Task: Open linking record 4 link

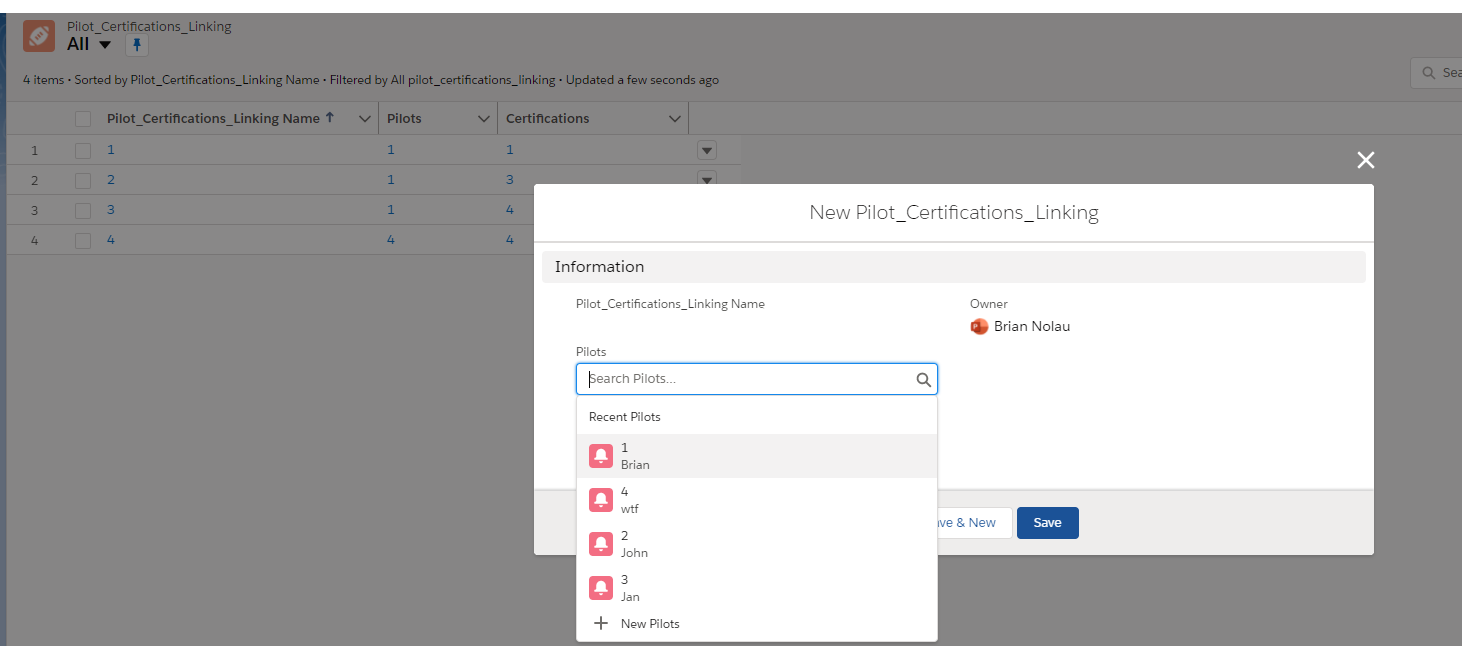Action: coord(111,240)
